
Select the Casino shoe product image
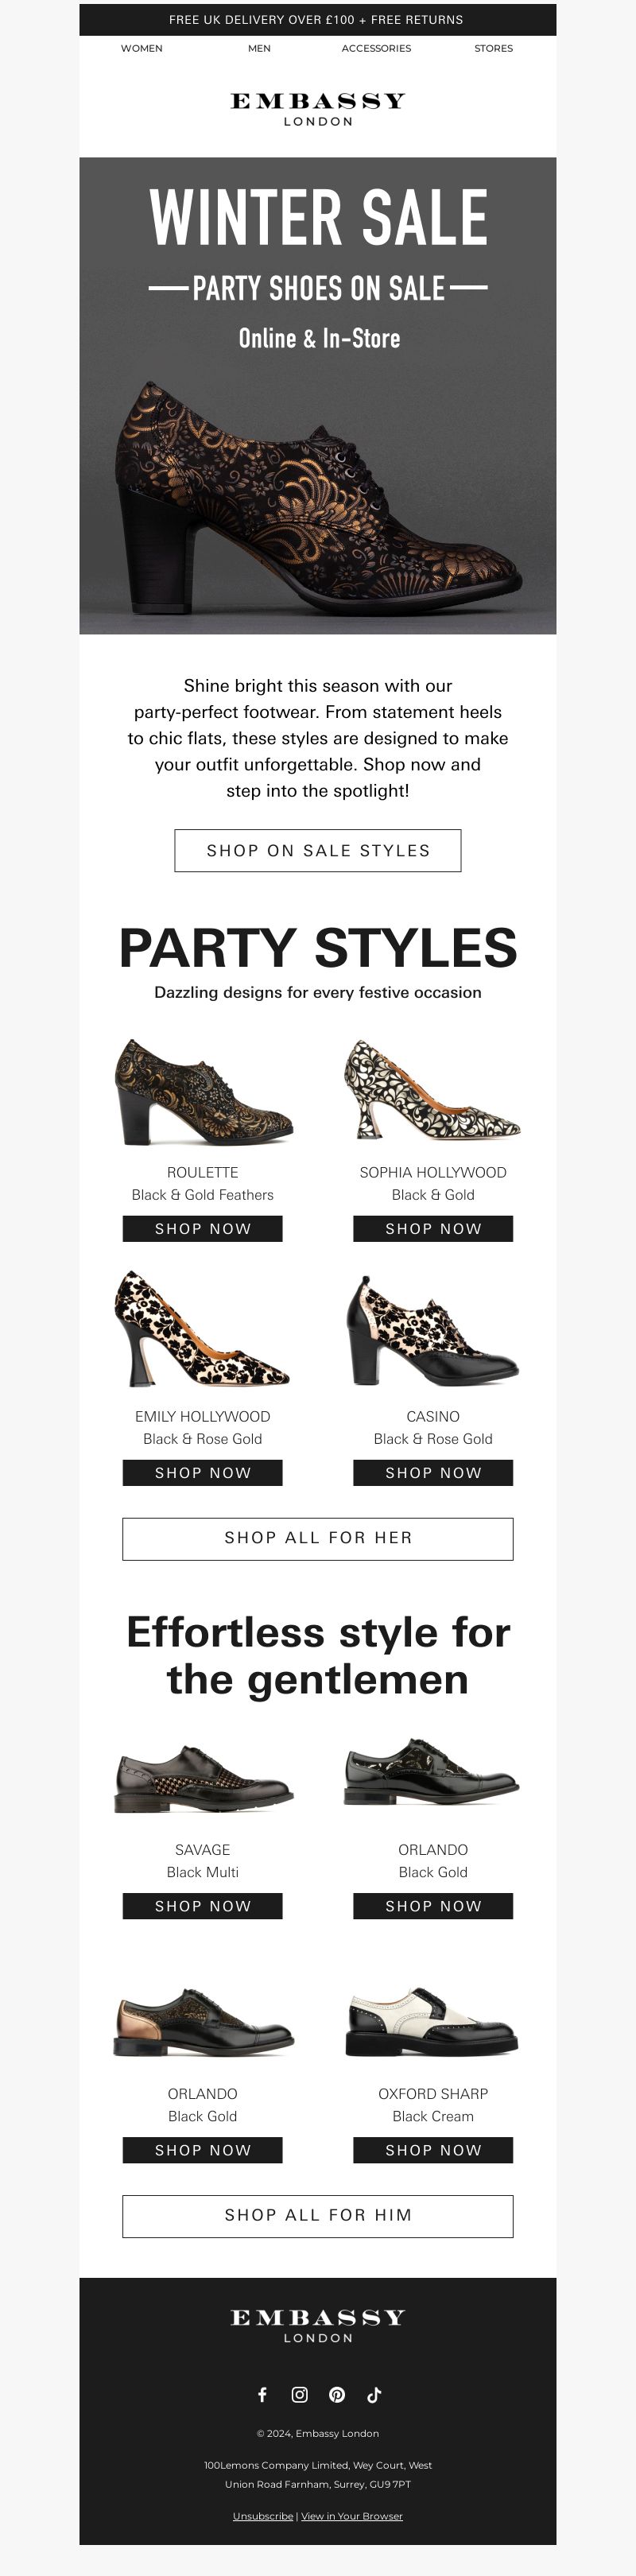tap(433, 1331)
